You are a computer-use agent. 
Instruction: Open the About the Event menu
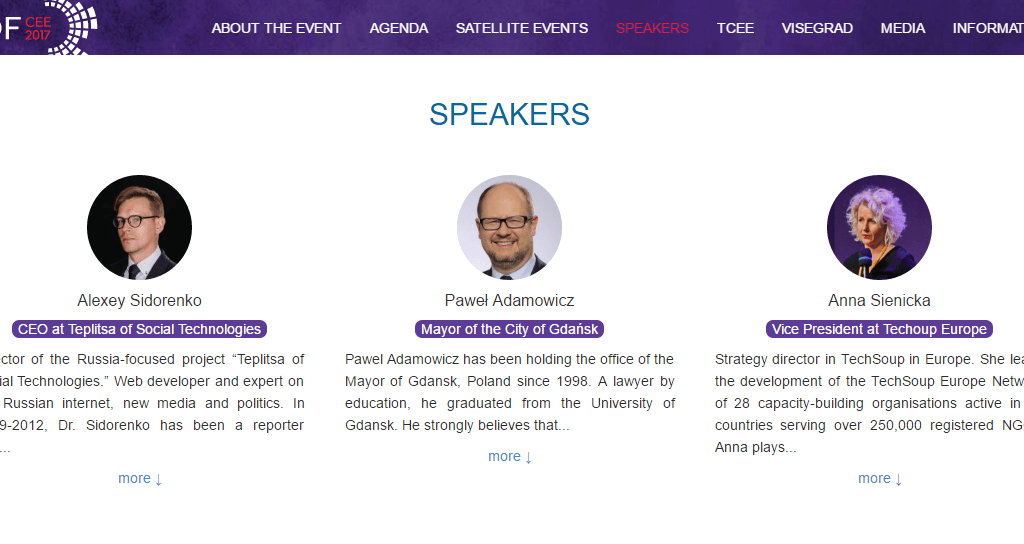click(276, 28)
